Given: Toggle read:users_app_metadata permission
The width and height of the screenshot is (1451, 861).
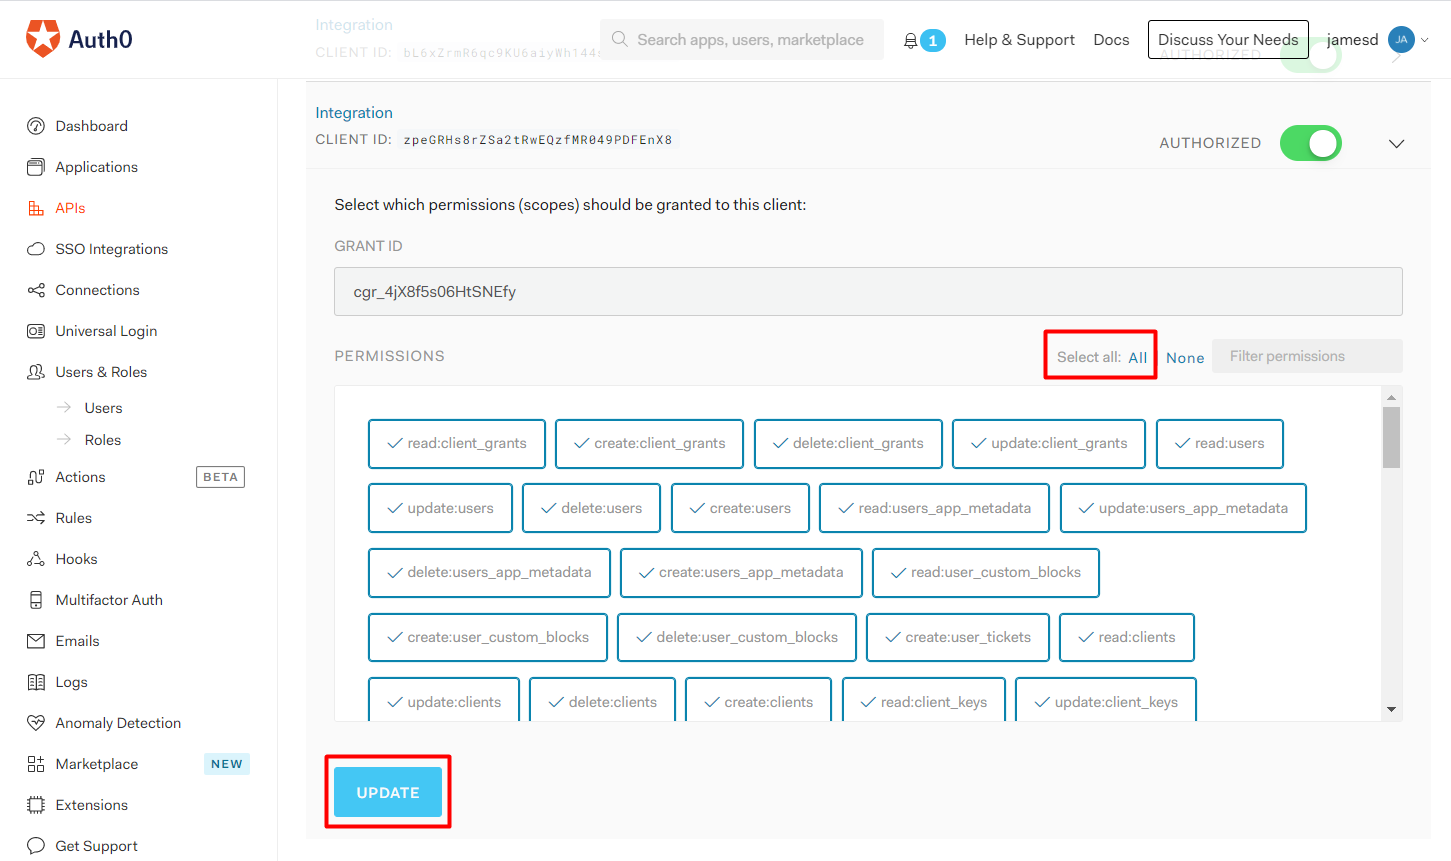Looking at the screenshot, I should (x=934, y=508).
